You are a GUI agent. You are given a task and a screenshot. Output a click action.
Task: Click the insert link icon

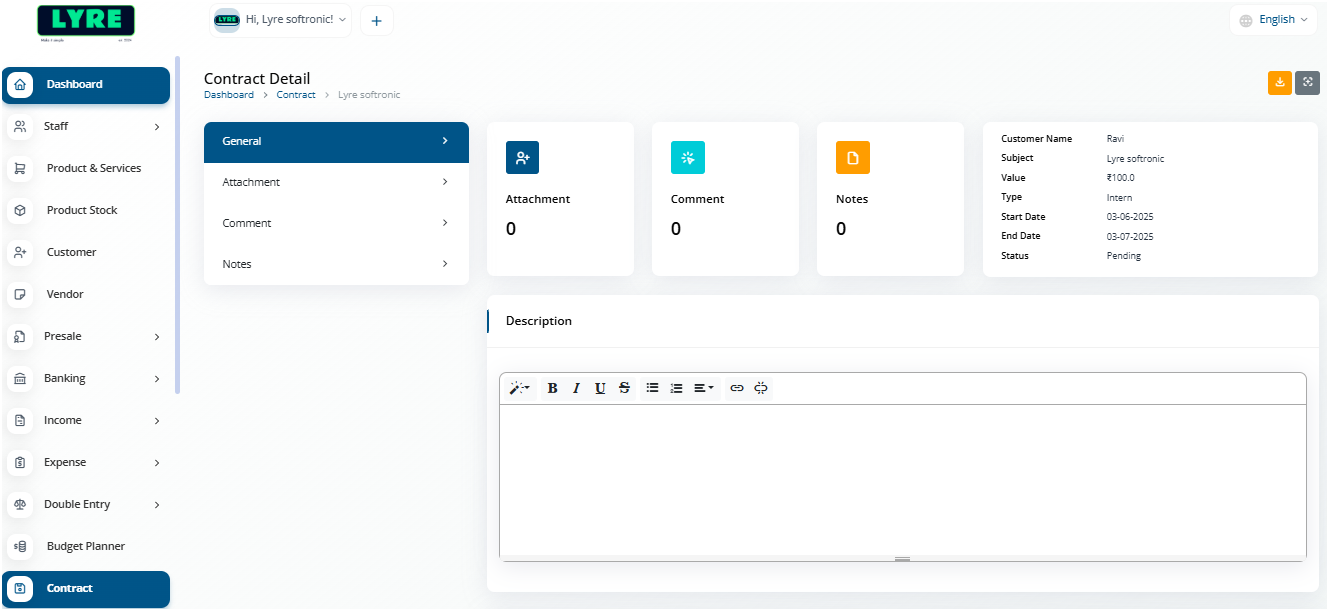pyautogui.click(x=737, y=388)
